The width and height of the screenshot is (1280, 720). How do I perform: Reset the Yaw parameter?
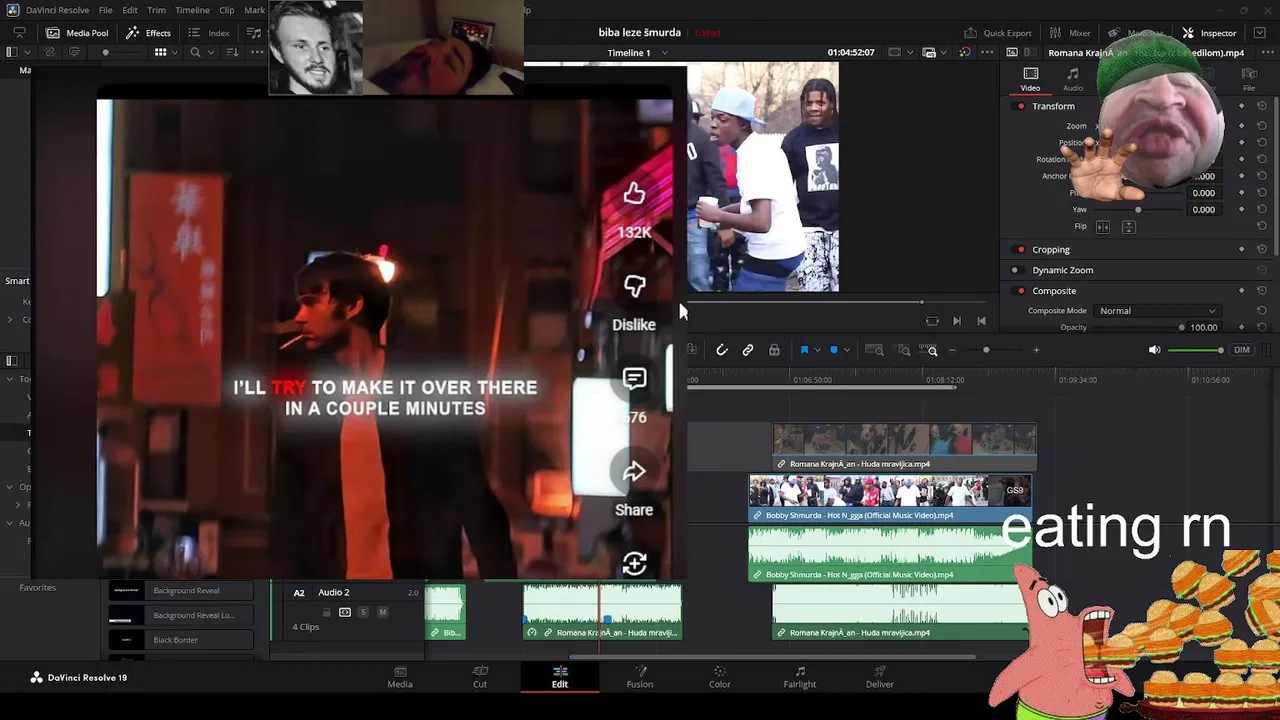pyautogui.click(x=1262, y=210)
